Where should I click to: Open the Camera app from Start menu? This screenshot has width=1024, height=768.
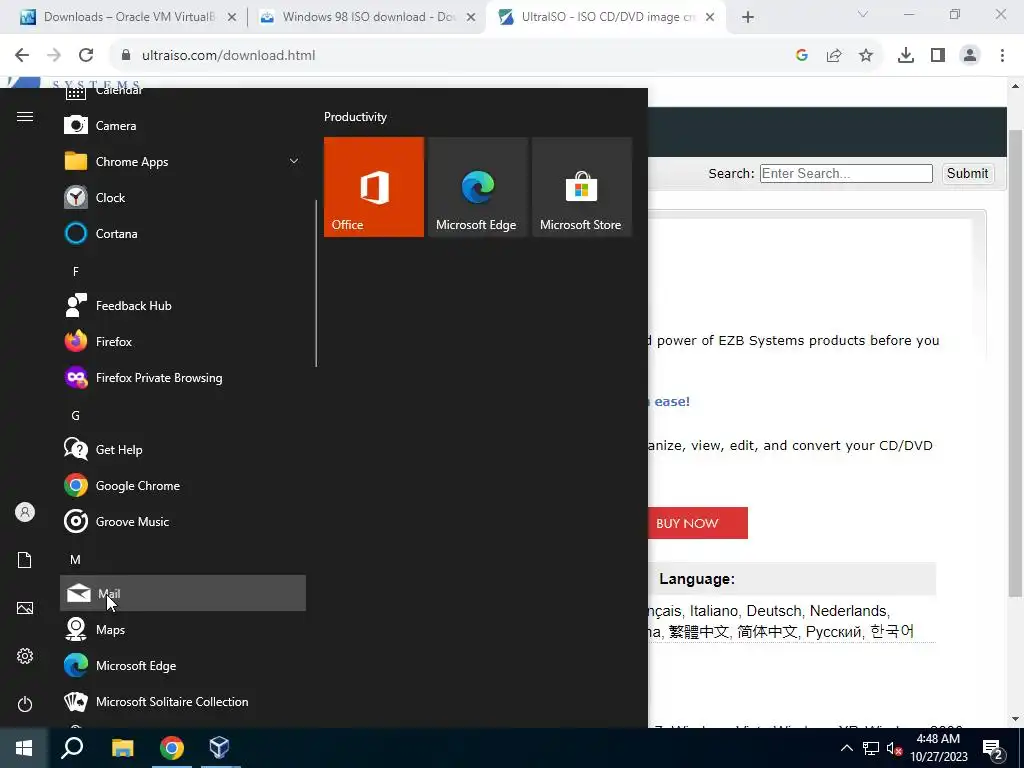183,125
